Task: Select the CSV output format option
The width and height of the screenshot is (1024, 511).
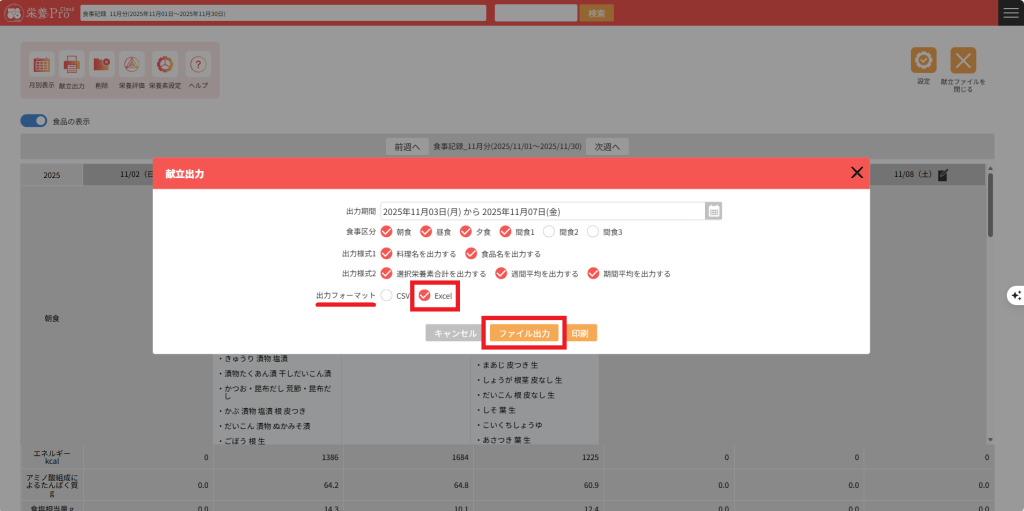Action: point(387,295)
